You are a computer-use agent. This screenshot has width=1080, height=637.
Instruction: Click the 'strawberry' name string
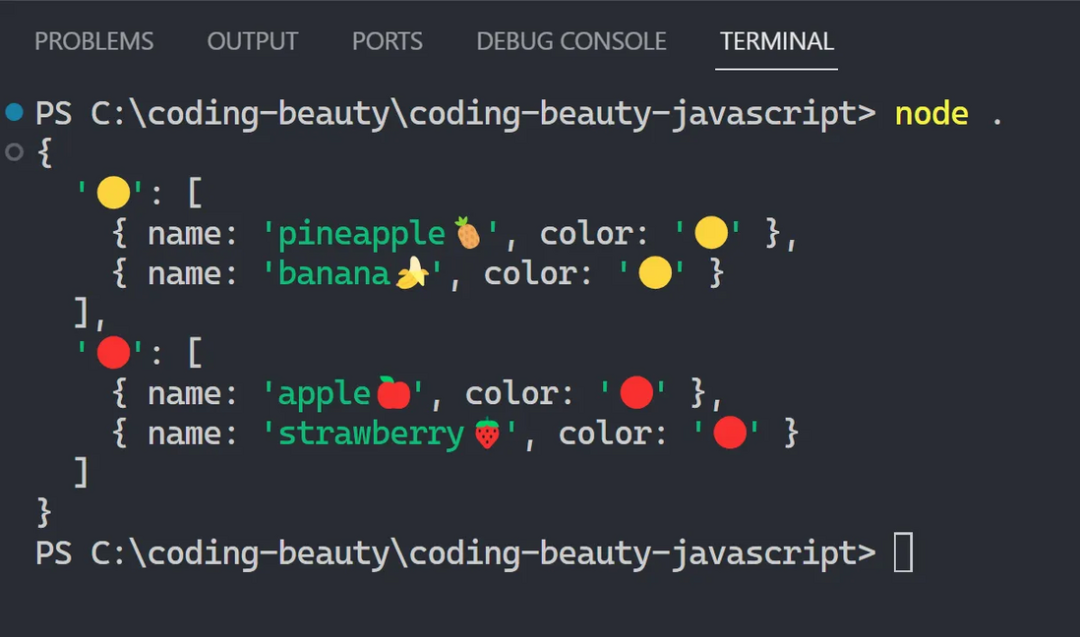[371, 435]
